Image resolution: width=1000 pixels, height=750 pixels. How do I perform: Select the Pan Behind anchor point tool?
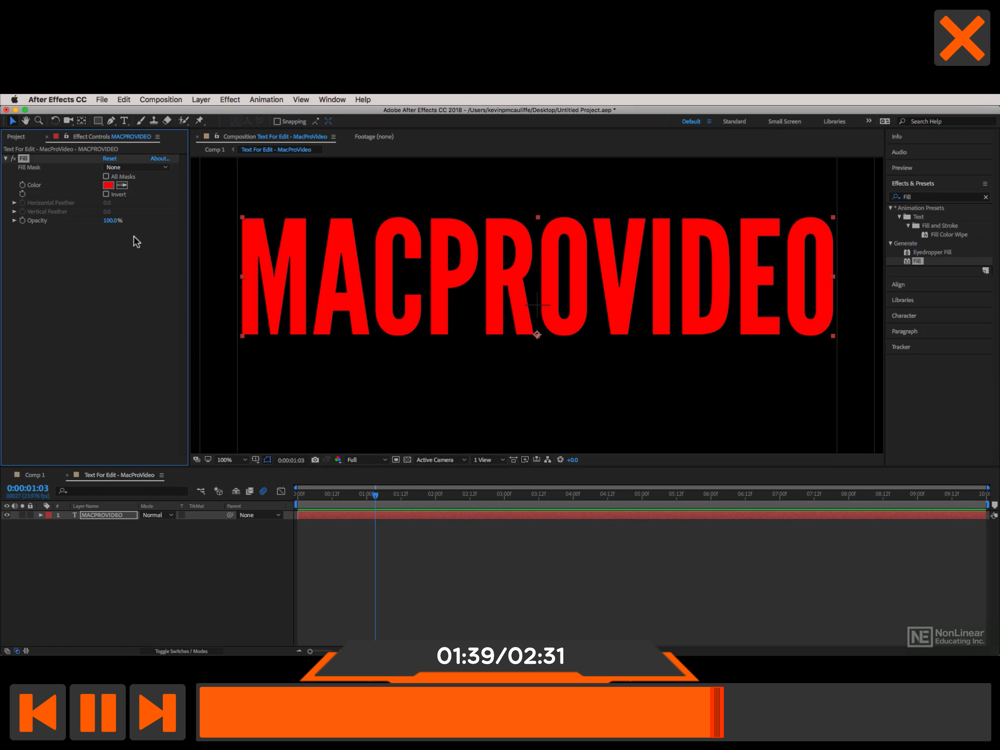tap(82, 121)
